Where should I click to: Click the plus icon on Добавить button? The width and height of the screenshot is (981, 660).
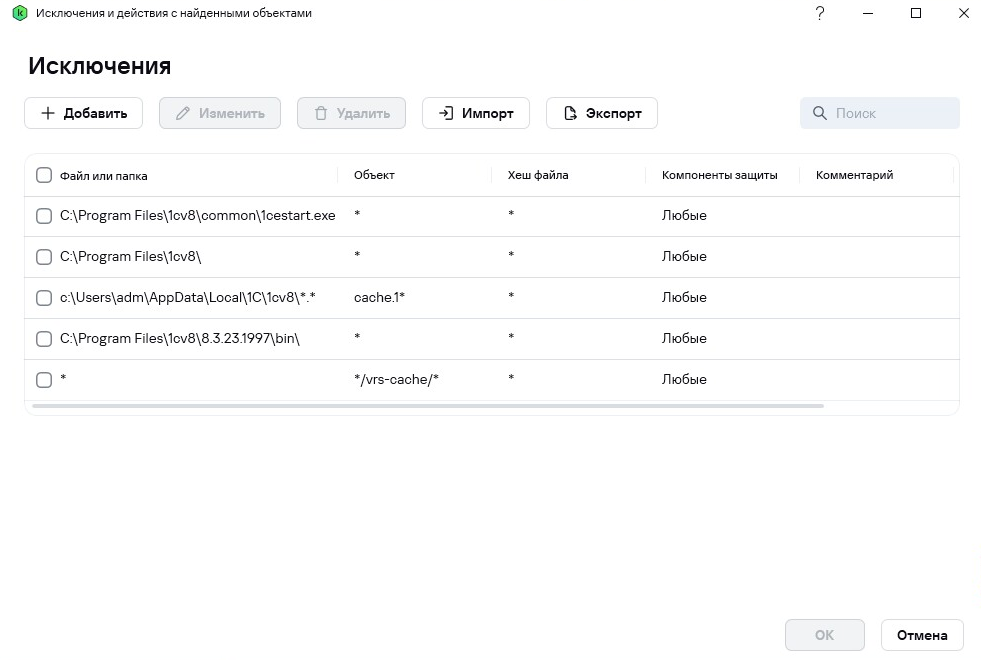47,113
